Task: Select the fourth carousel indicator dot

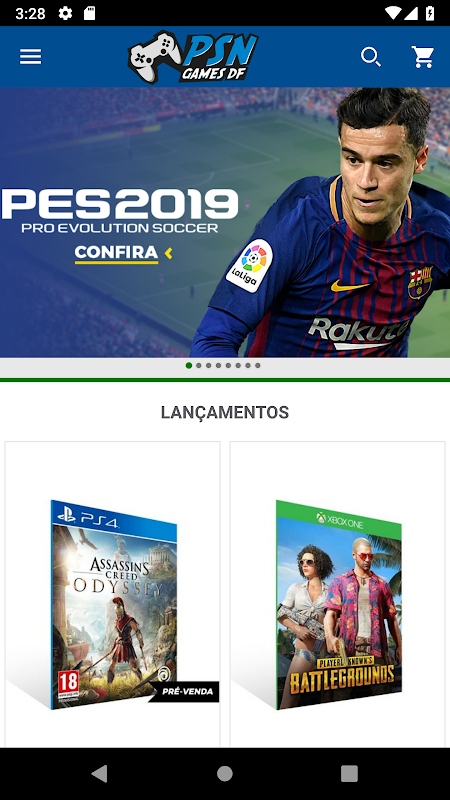Action: 218,365
